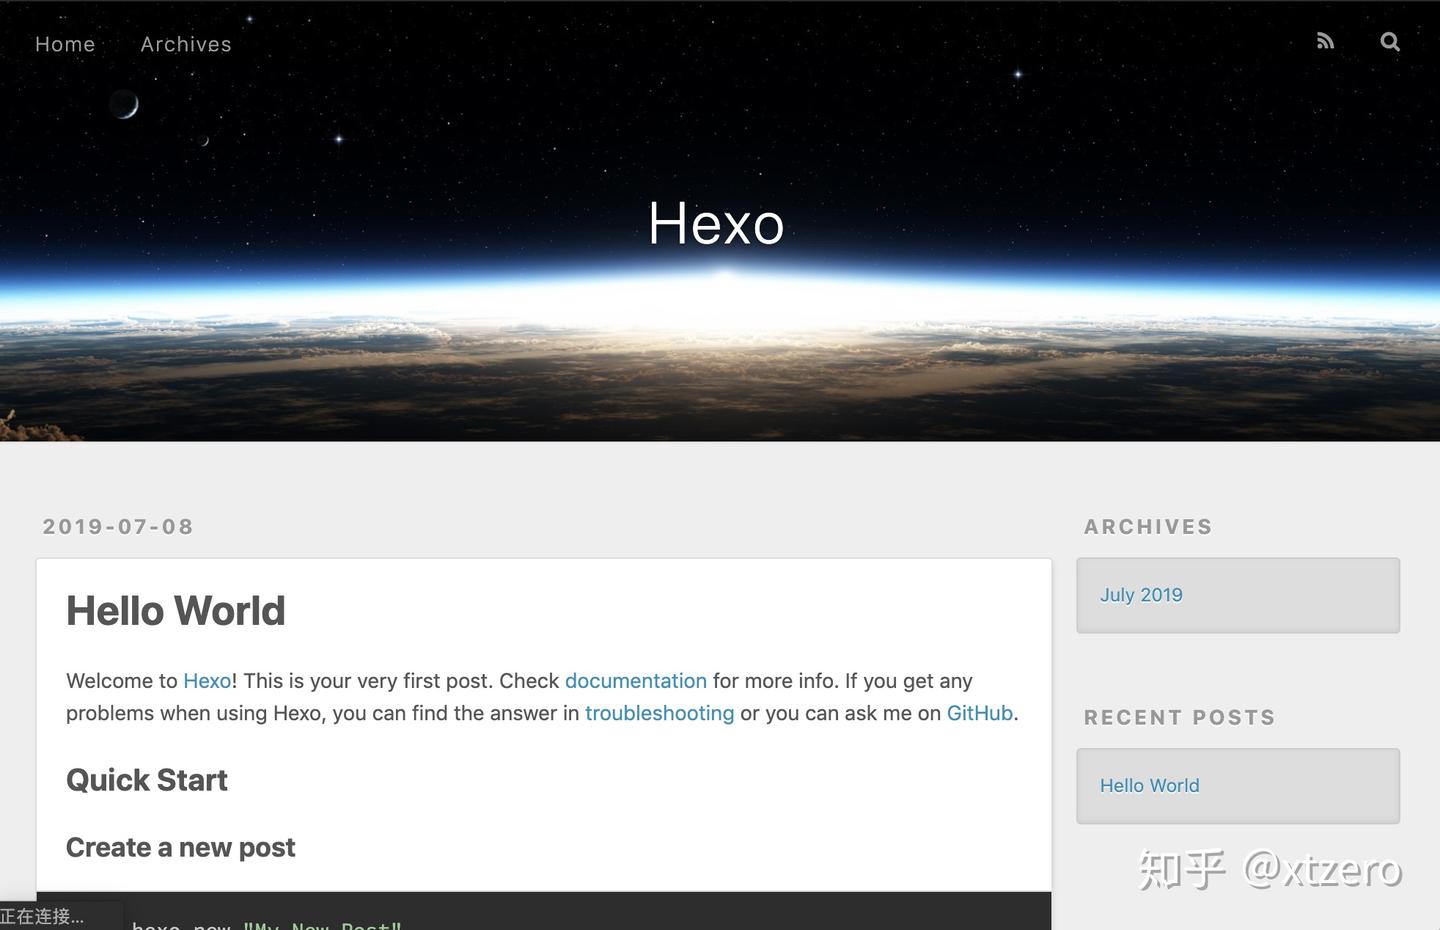Click the 正在连接 browser status label
Screen dimensions: 1440x930
click(x=42, y=916)
